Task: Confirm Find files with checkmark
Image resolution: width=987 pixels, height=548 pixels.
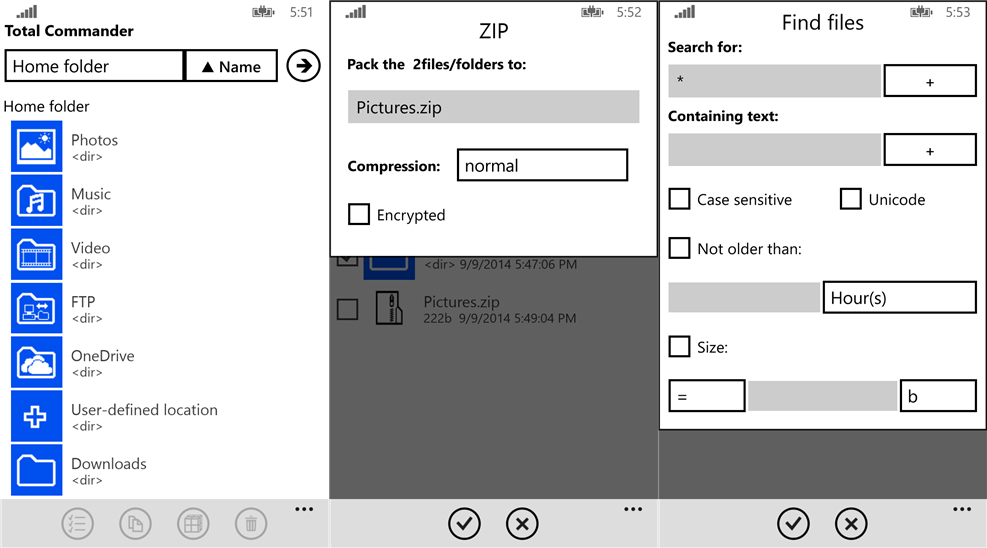Action: 793,523
